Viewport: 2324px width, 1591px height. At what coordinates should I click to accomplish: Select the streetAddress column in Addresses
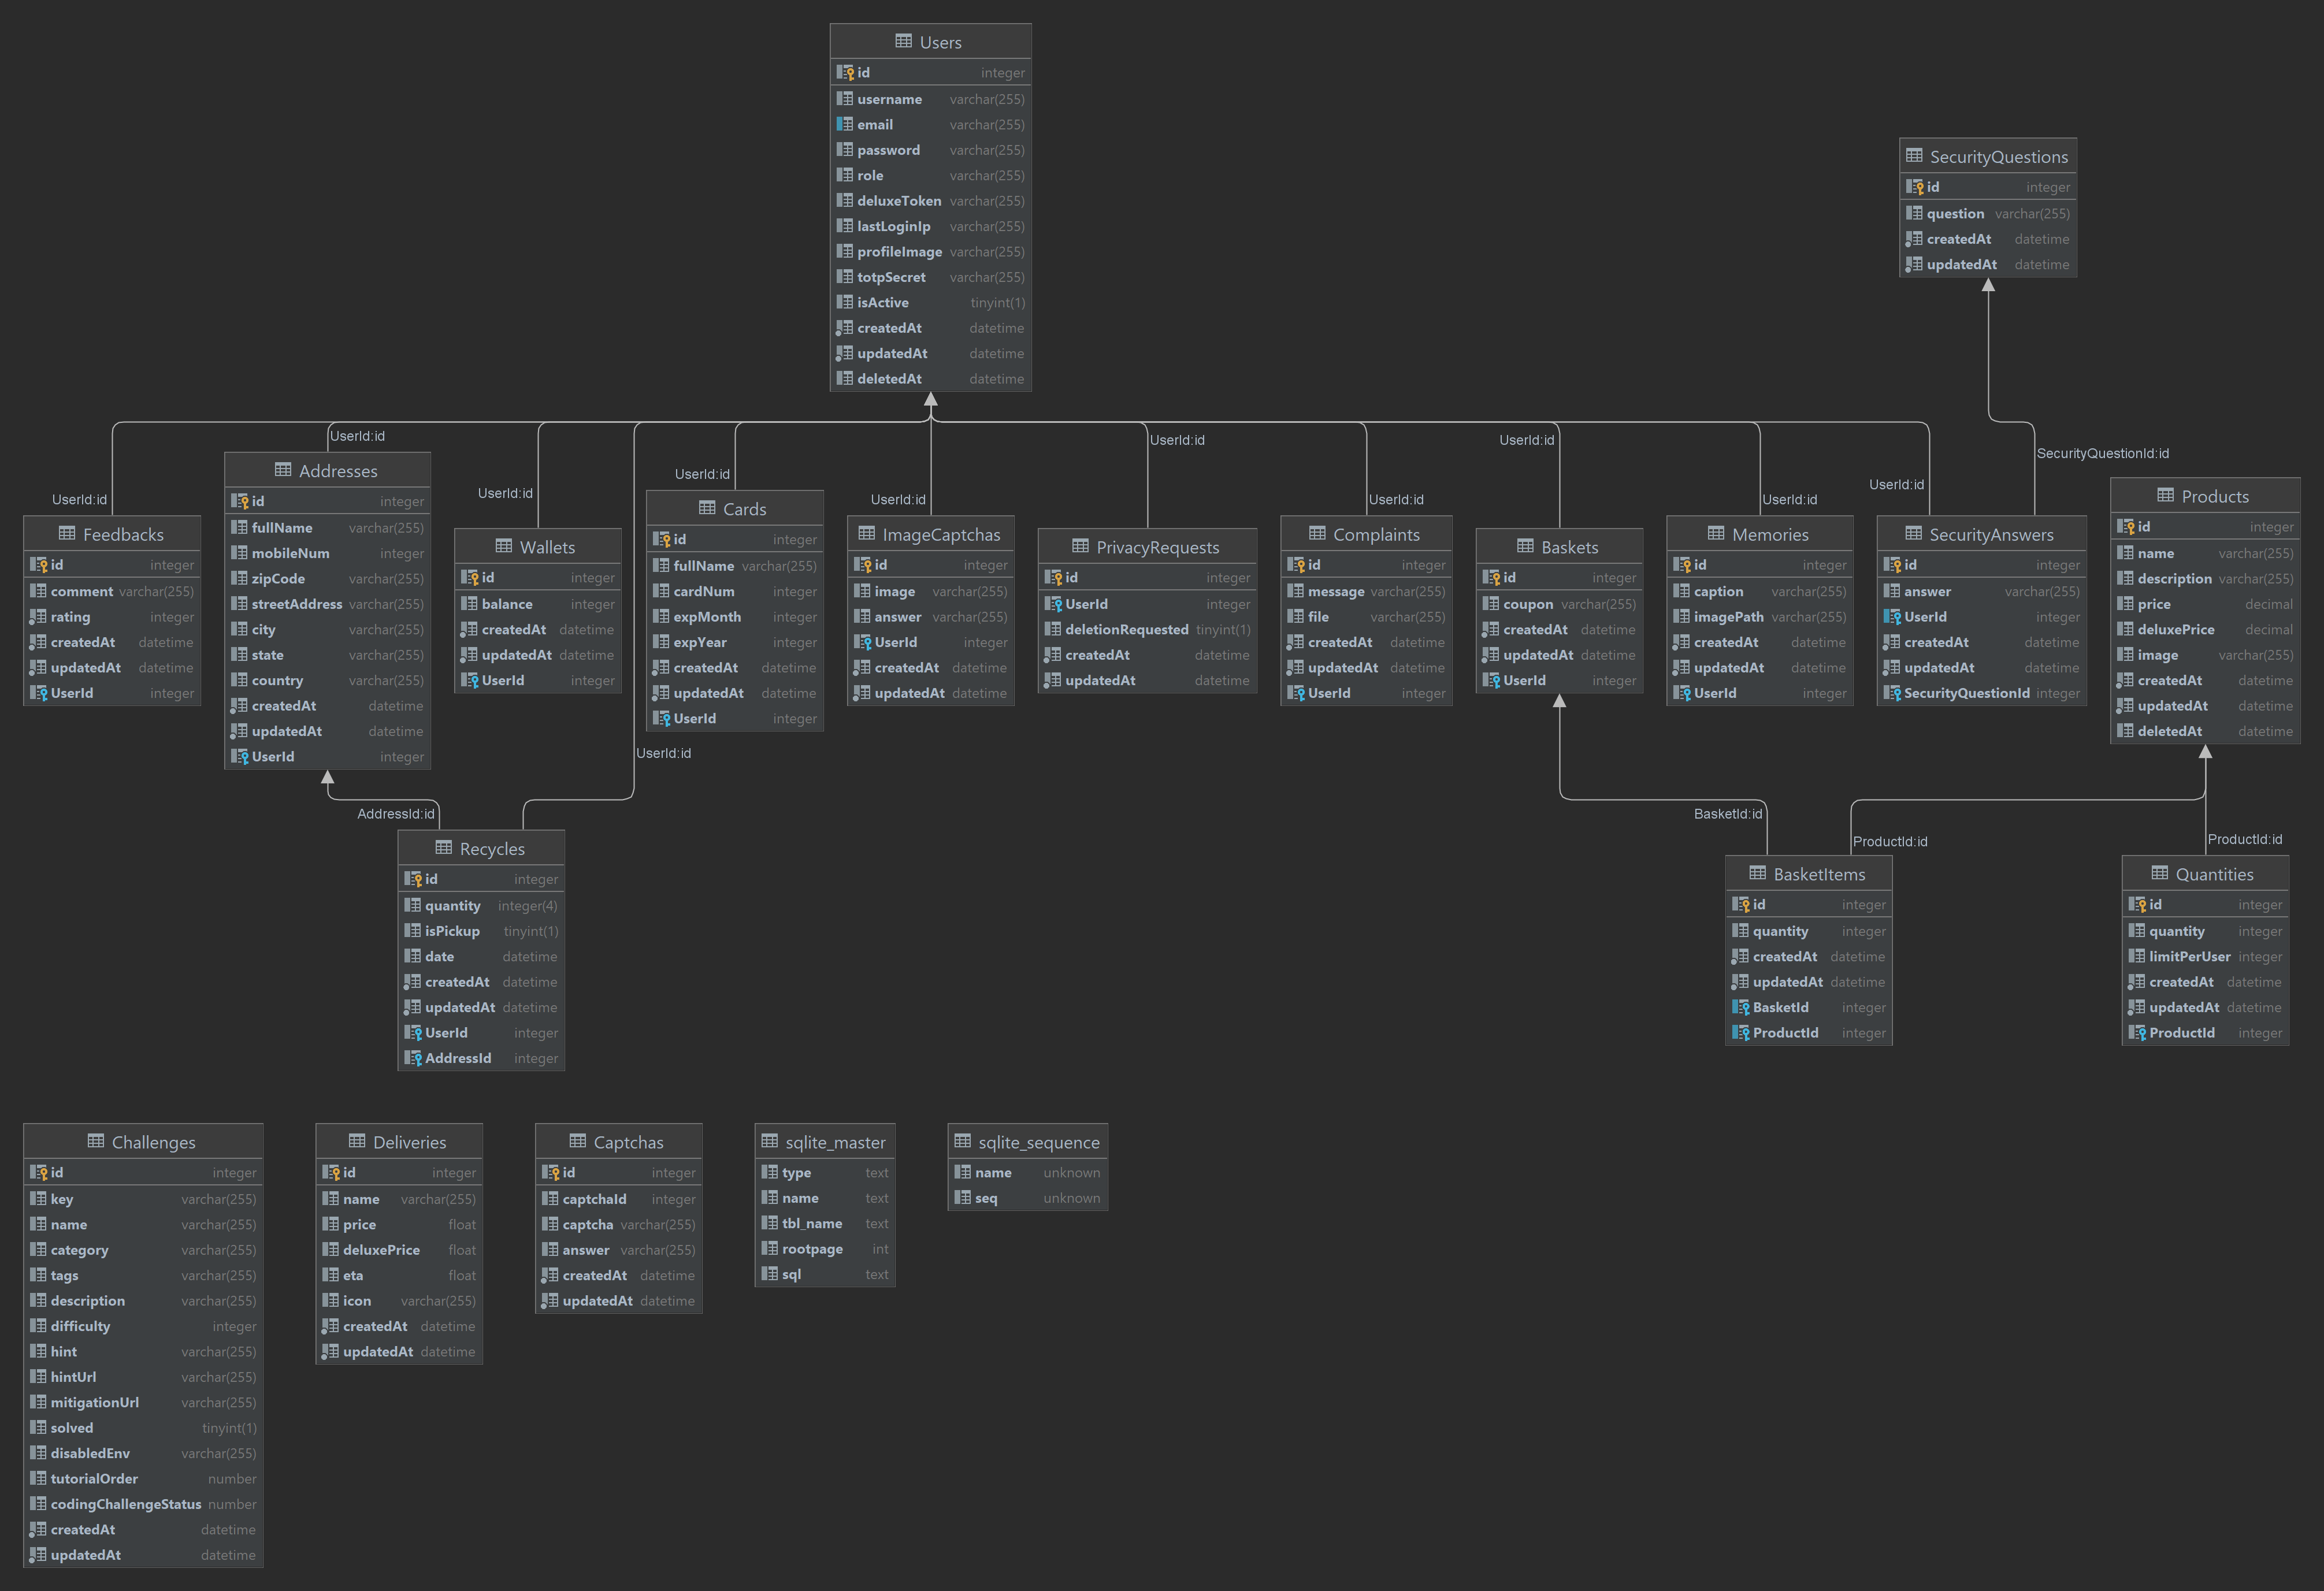click(328, 604)
